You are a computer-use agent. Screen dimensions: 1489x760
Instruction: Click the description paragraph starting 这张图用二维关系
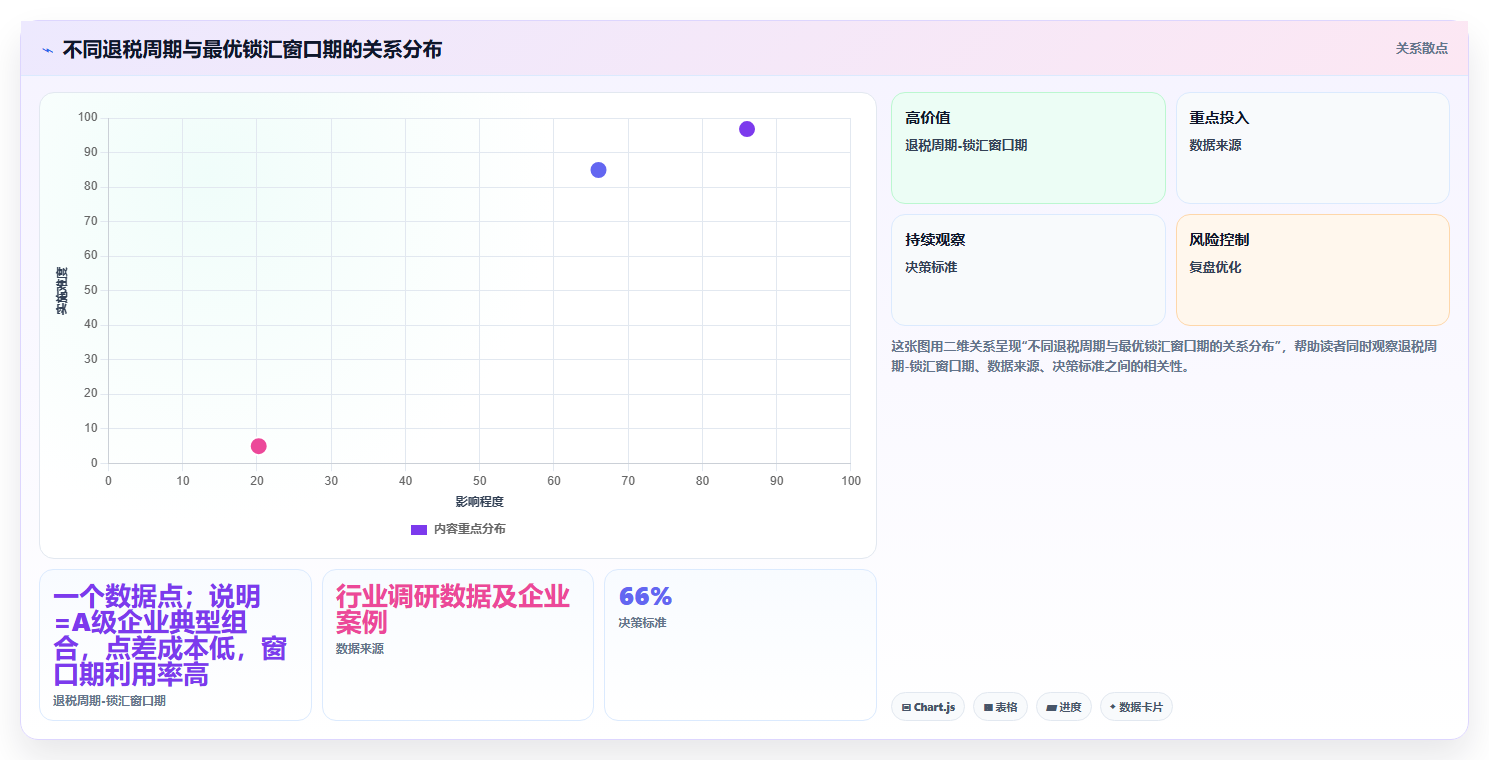point(1164,356)
